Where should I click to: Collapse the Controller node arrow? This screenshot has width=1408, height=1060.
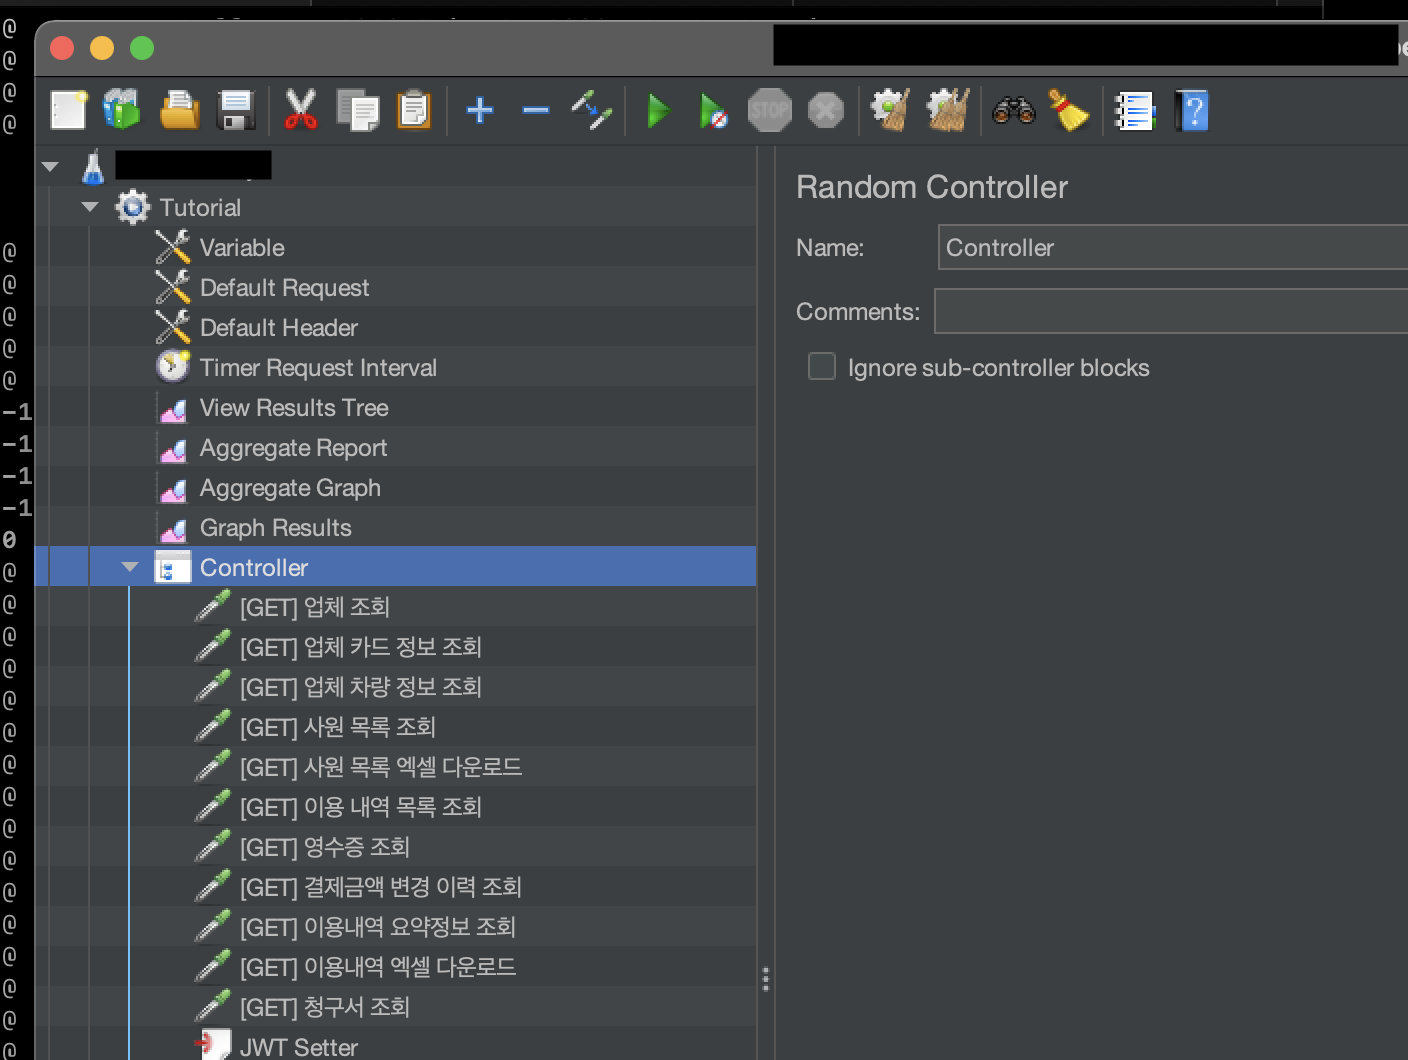click(x=130, y=567)
